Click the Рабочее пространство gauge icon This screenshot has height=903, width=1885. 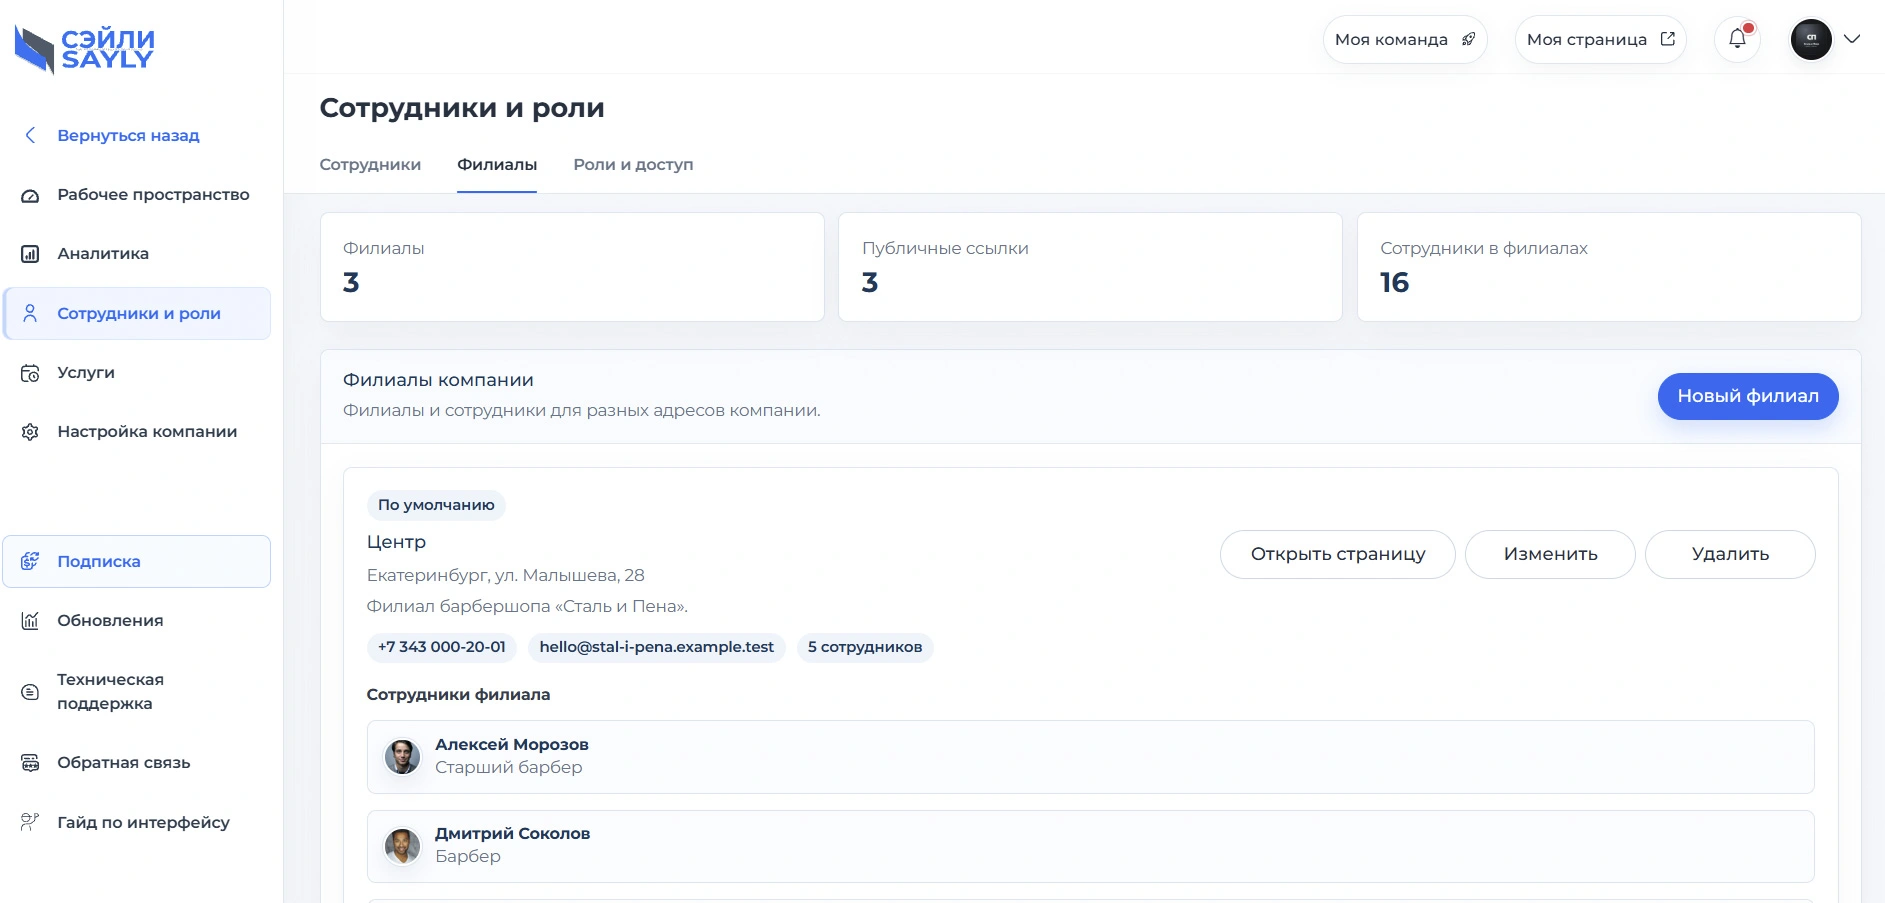(x=30, y=195)
